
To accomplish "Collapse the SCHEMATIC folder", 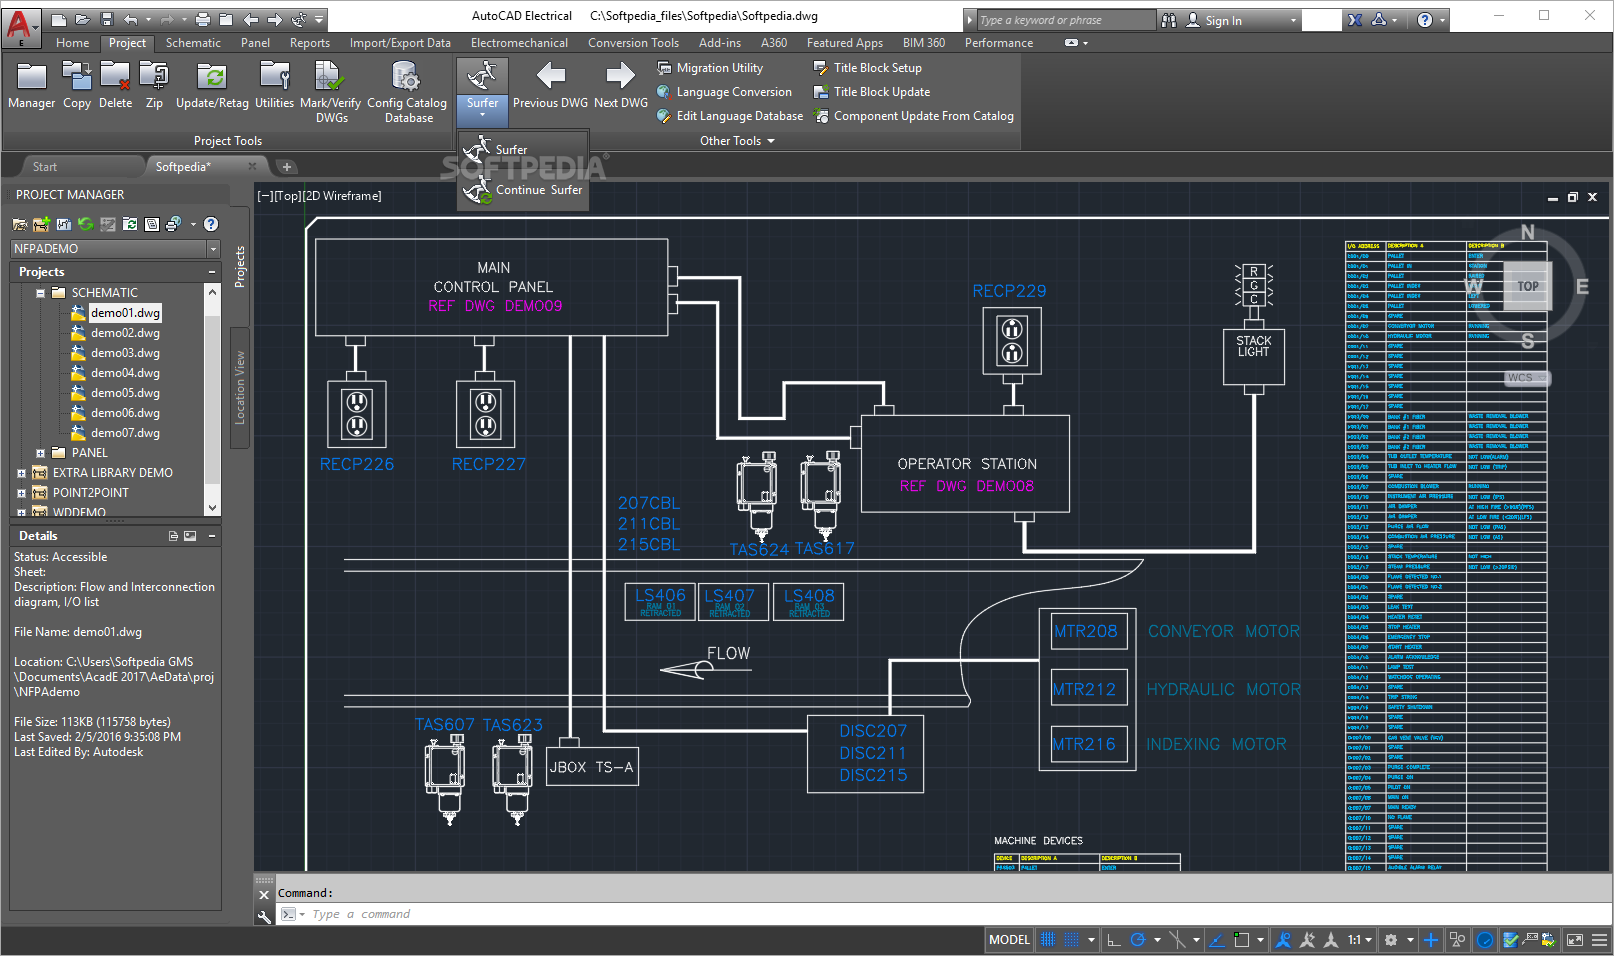I will [41, 293].
